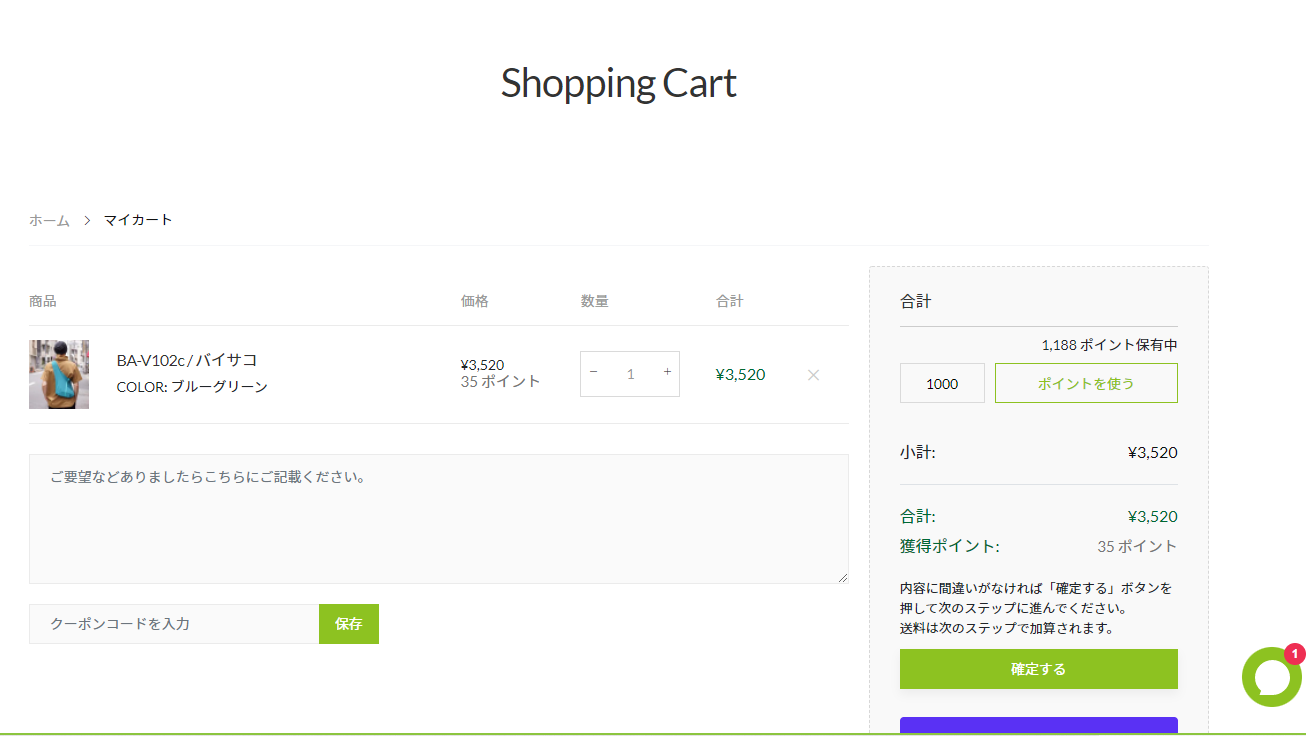Go to ホーム via the breadcrumb
This screenshot has height=736, width=1308.
[49, 220]
